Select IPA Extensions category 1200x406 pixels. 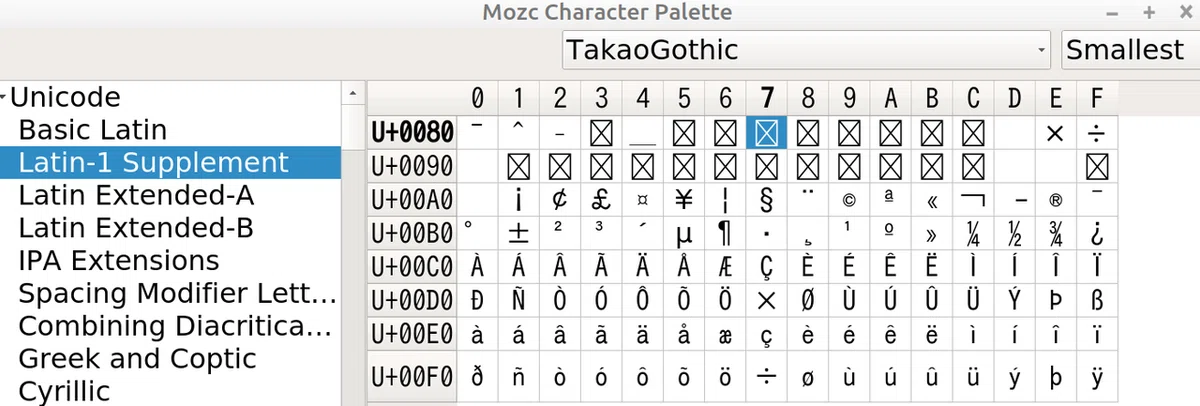point(119,260)
